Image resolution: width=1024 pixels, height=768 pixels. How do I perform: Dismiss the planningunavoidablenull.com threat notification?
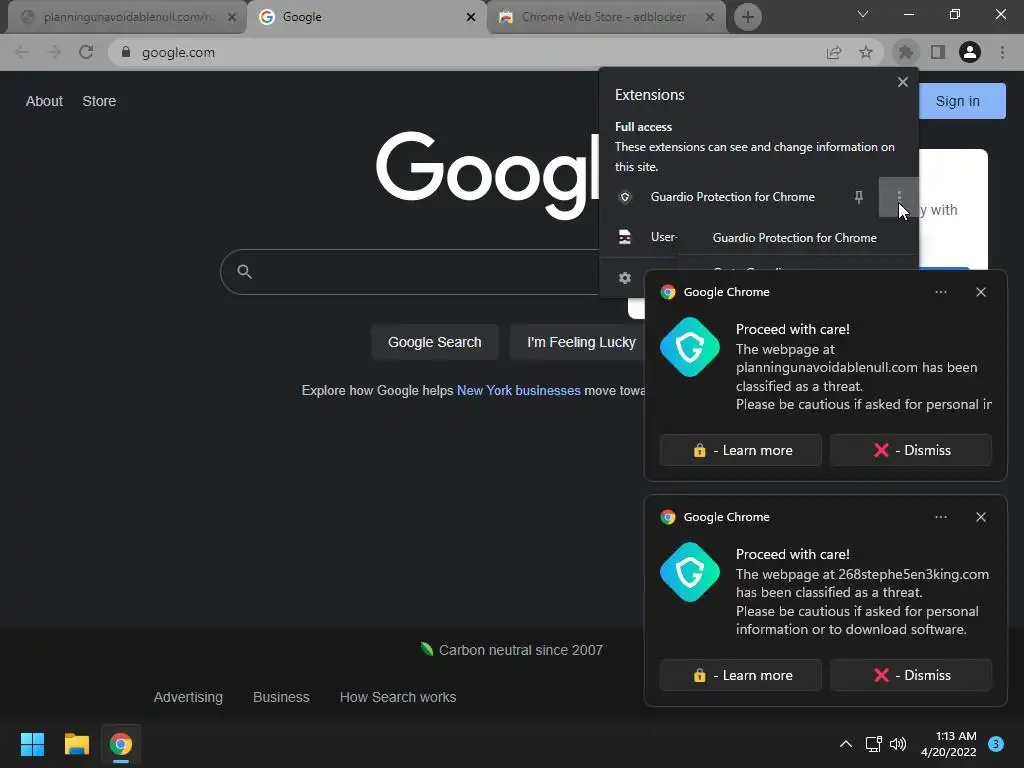(x=911, y=450)
